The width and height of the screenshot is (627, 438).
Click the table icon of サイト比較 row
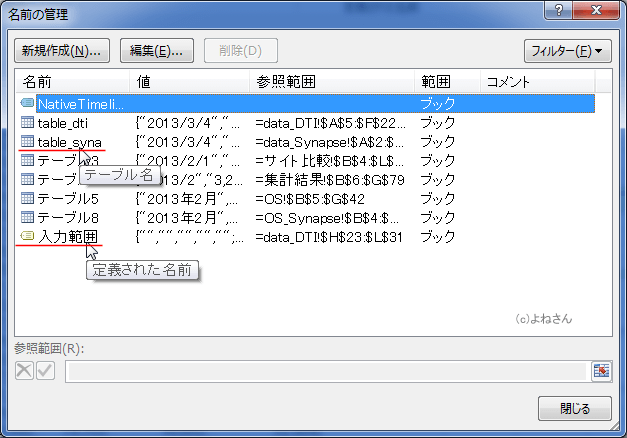[x=27, y=160]
